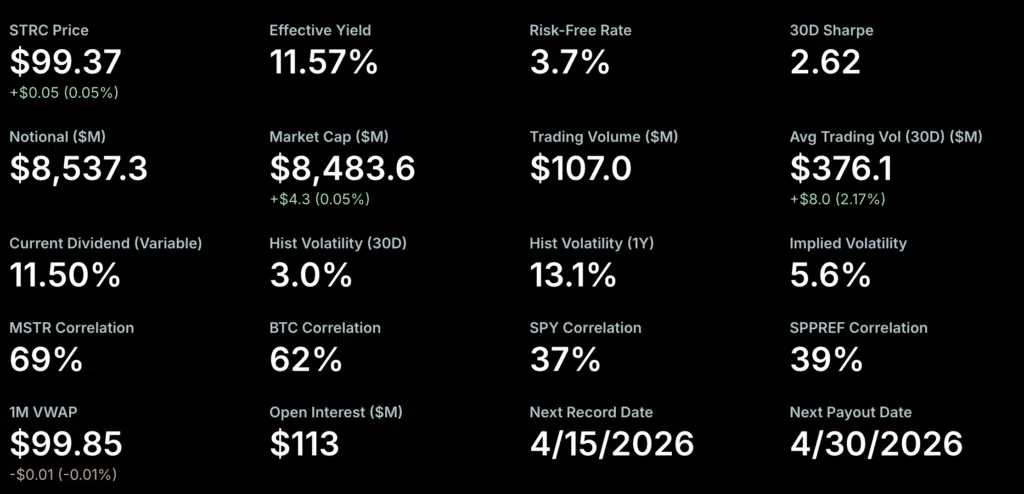Click the Risk-Free Rate 3.7% value
Viewport: 1024px width, 494px height.
coord(569,62)
